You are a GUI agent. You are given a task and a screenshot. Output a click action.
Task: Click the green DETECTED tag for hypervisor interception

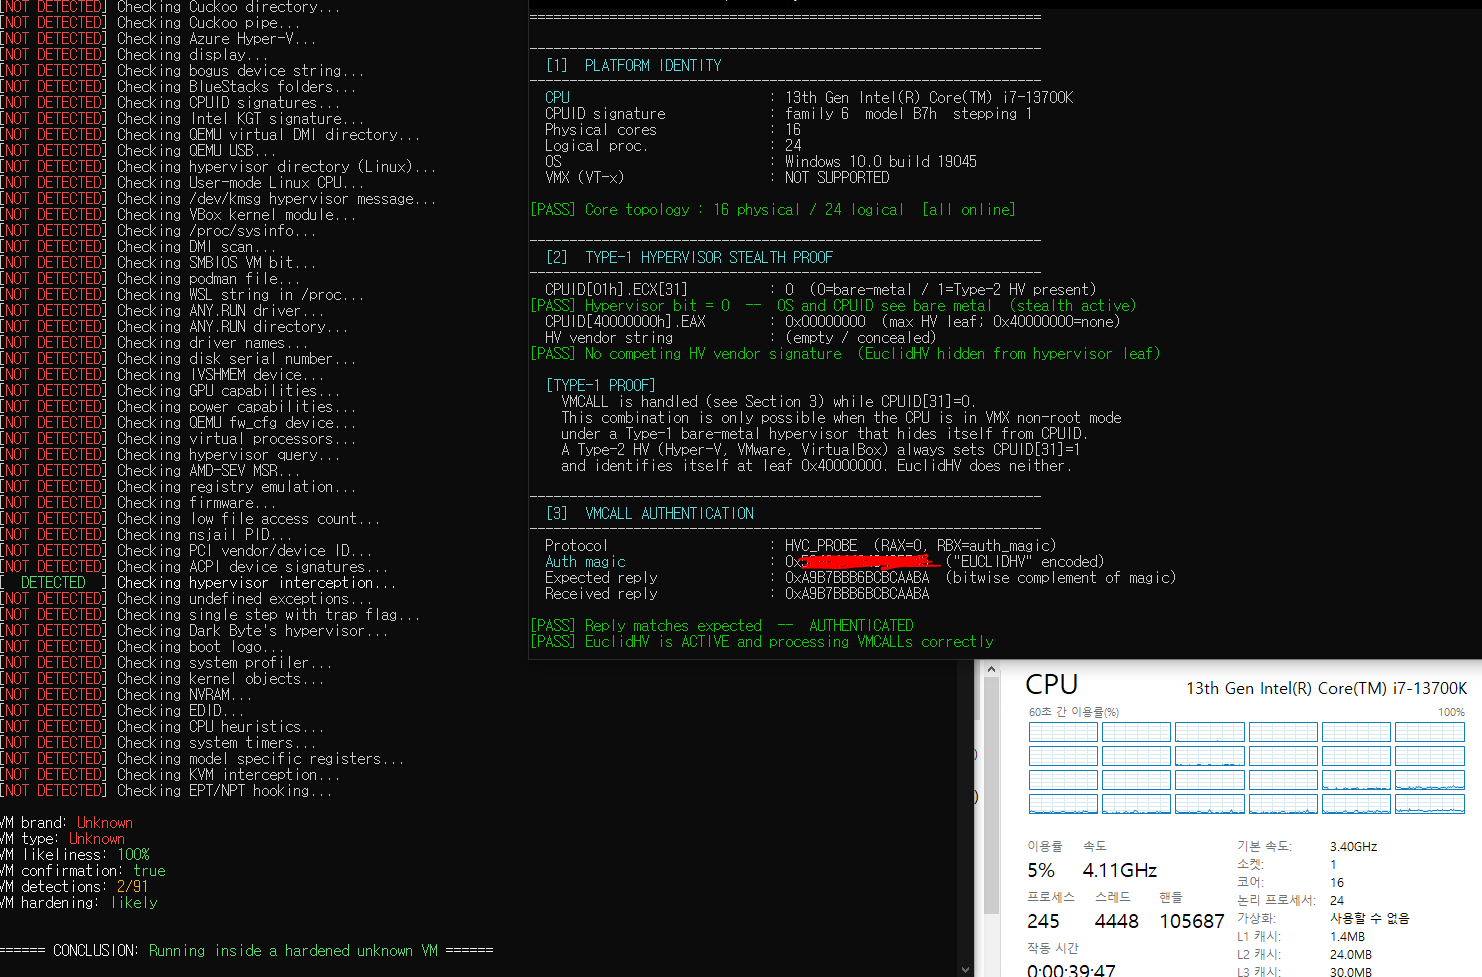point(53,583)
